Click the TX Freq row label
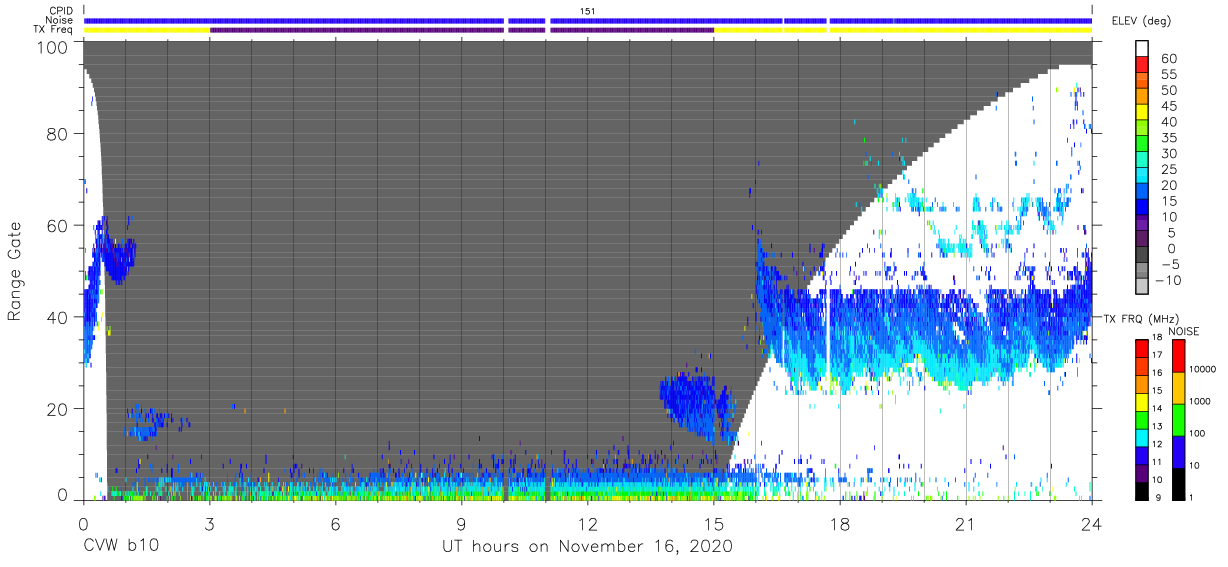Image resolution: width=1228 pixels, height=567 pixels. click(x=52, y=30)
